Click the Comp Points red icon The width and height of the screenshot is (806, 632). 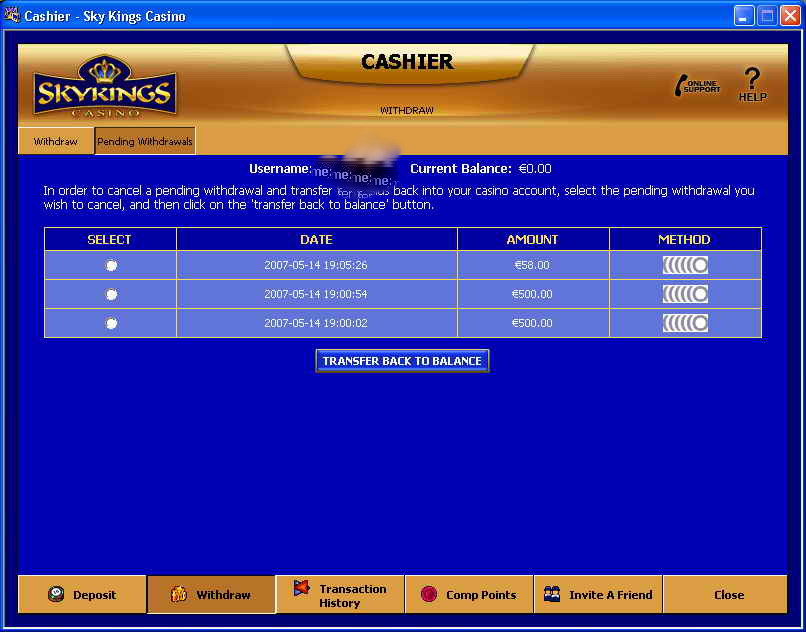(x=428, y=594)
